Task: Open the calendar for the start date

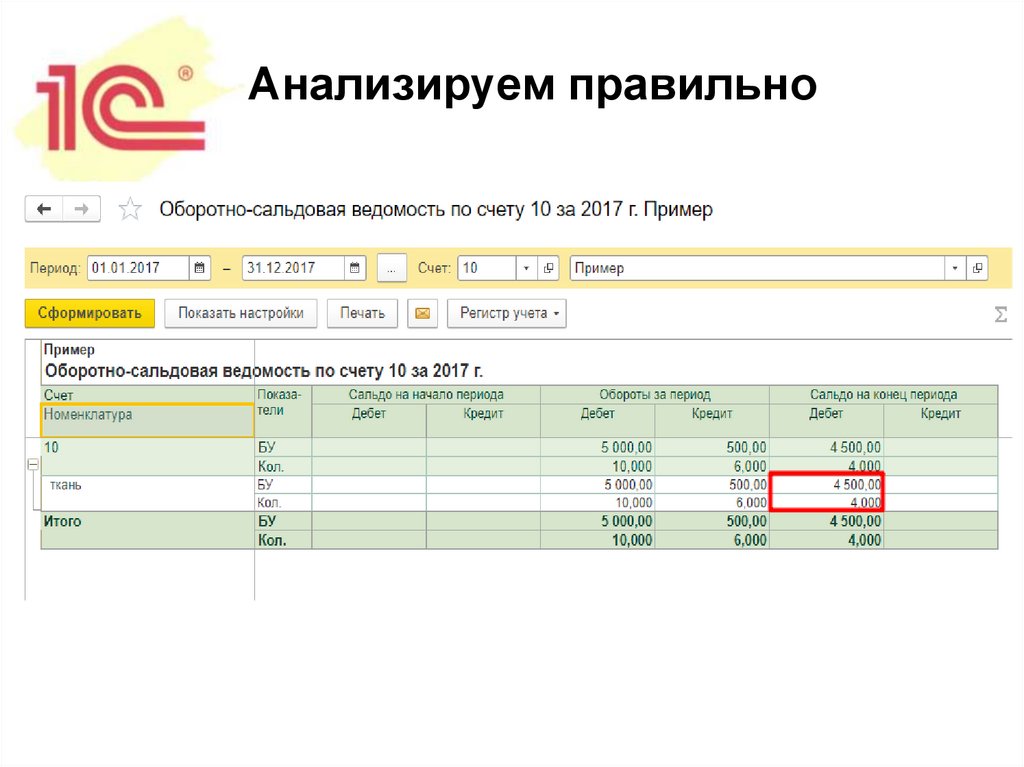Action: click(198, 267)
